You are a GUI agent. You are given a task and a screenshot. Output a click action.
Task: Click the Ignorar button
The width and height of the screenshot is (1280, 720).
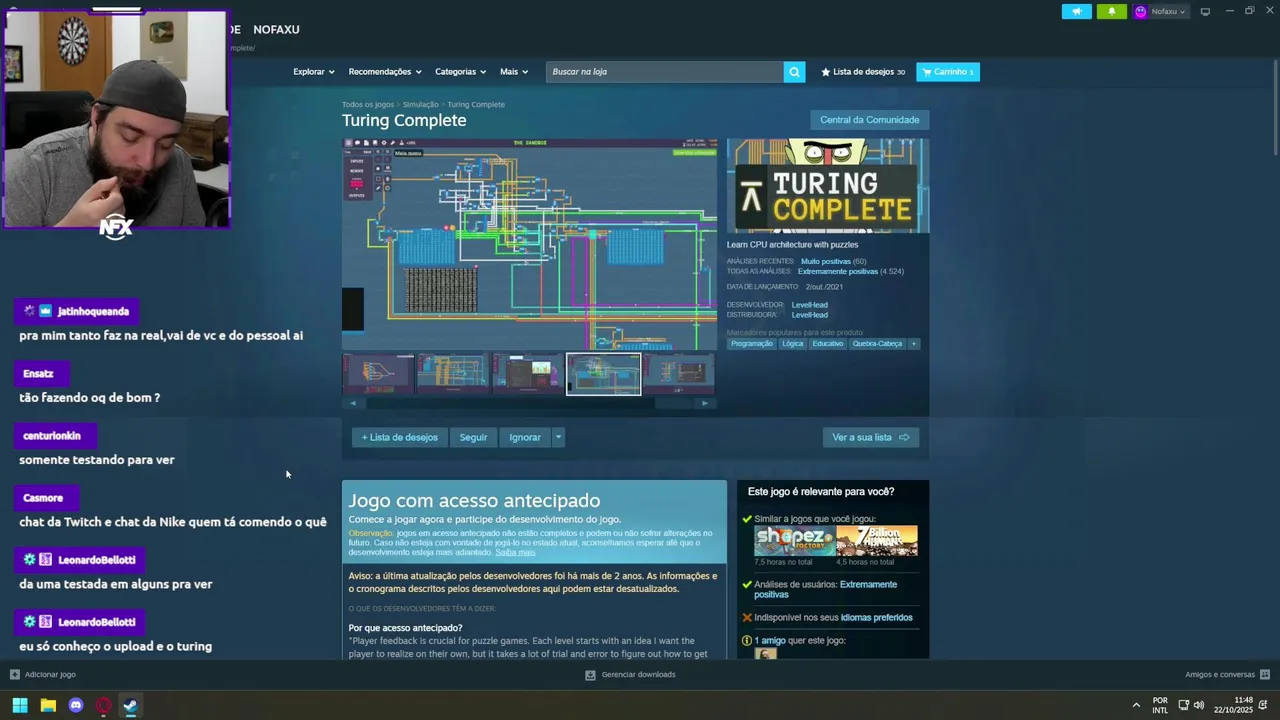(x=525, y=437)
